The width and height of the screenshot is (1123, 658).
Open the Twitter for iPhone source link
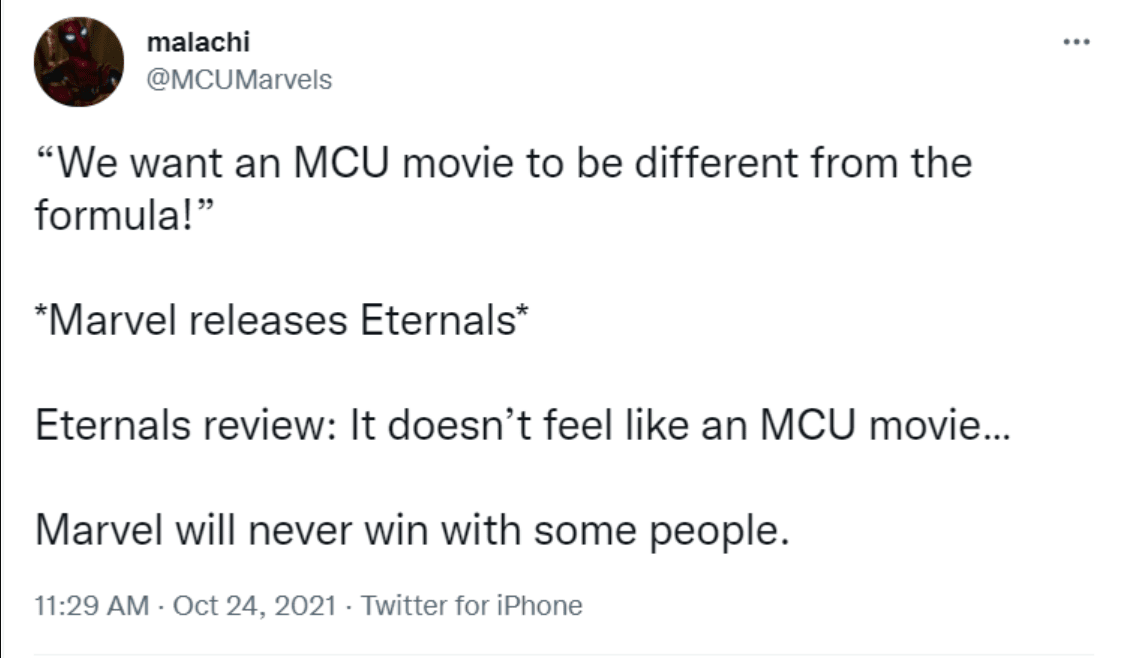coord(470,605)
